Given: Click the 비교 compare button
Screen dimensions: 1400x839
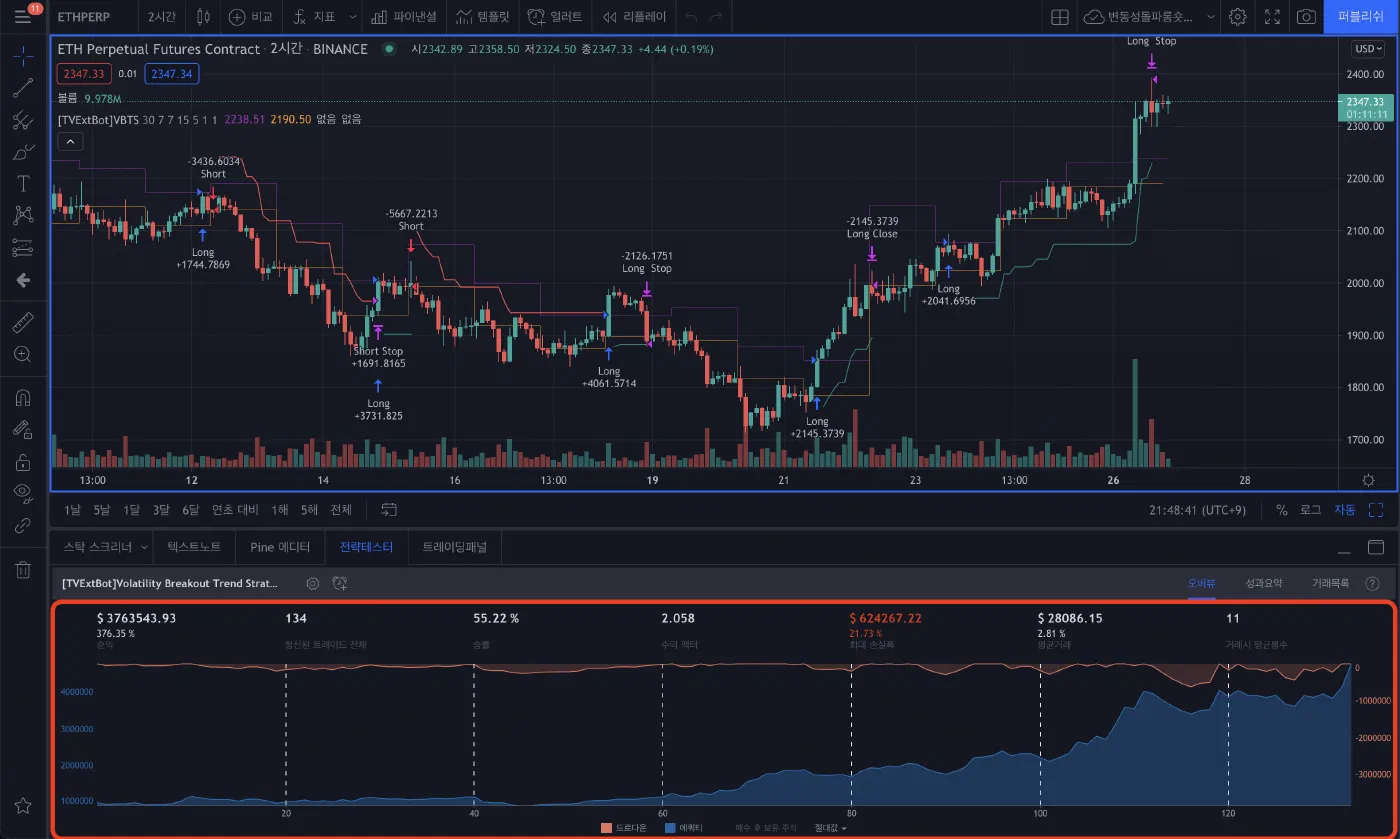Looking at the screenshot, I should 250,17.
